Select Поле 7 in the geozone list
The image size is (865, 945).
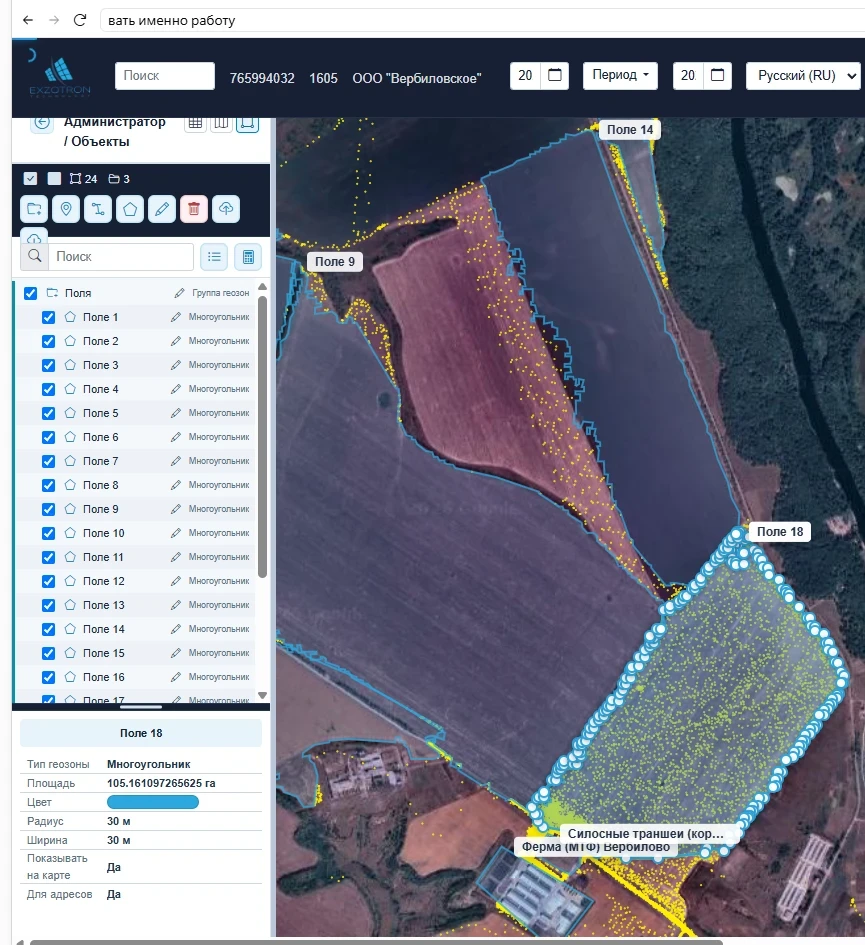coord(101,461)
